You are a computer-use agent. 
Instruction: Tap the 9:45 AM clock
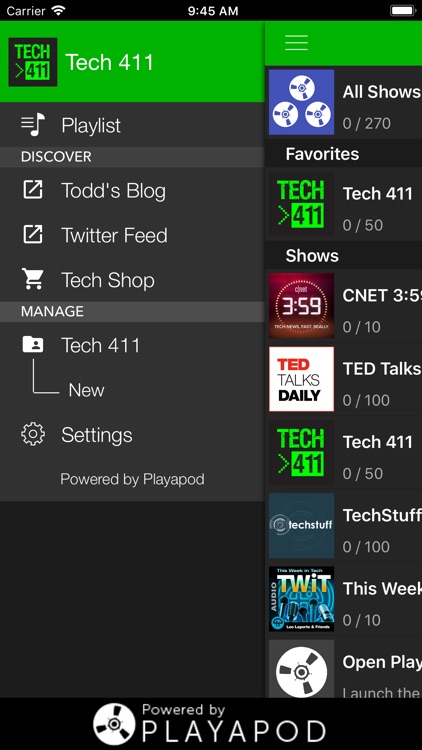pyautogui.click(x=212, y=11)
